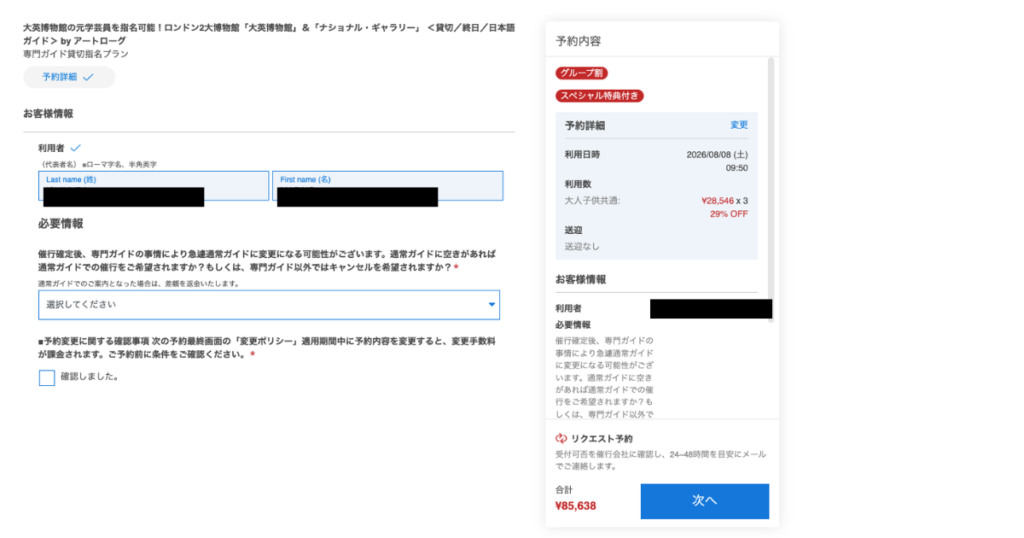Click the date 2026/08/08 (土)
This screenshot has height=538, width=1024.
[x=717, y=155]
